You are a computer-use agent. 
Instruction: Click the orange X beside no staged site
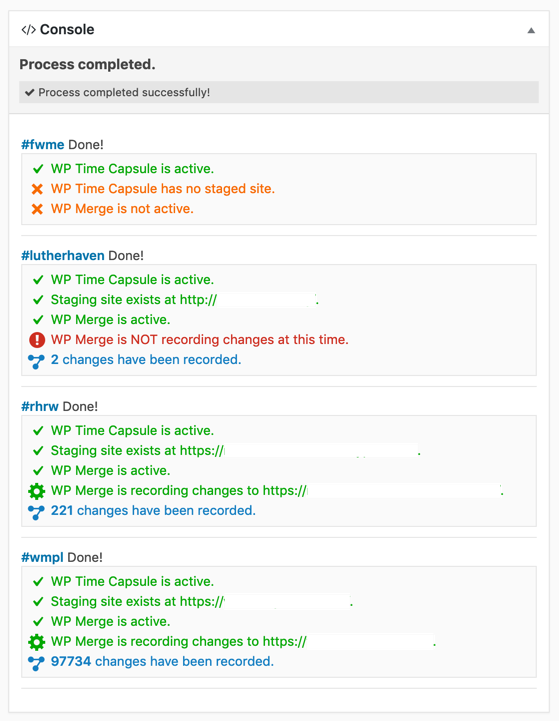coord(37,189)
